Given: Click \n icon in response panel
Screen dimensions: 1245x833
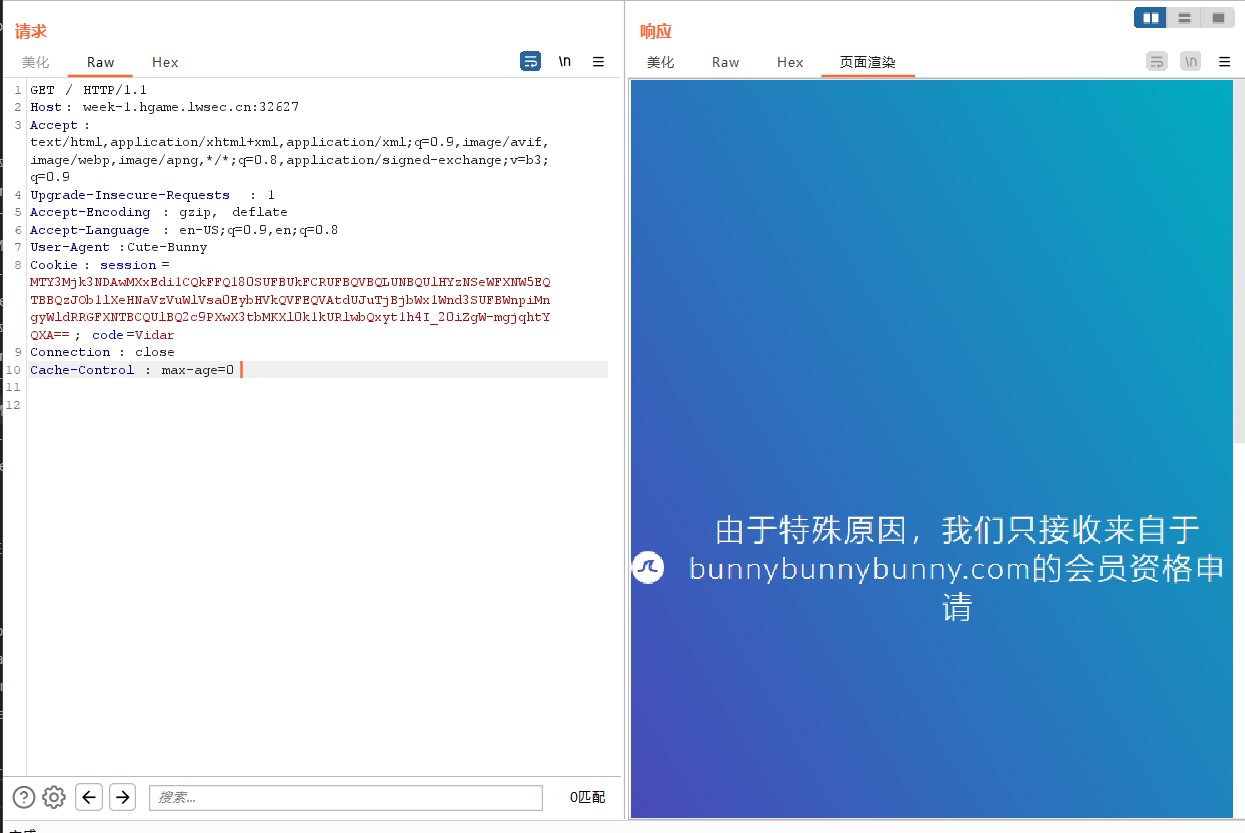Looking at the screenshot, I should [1190, 61].
